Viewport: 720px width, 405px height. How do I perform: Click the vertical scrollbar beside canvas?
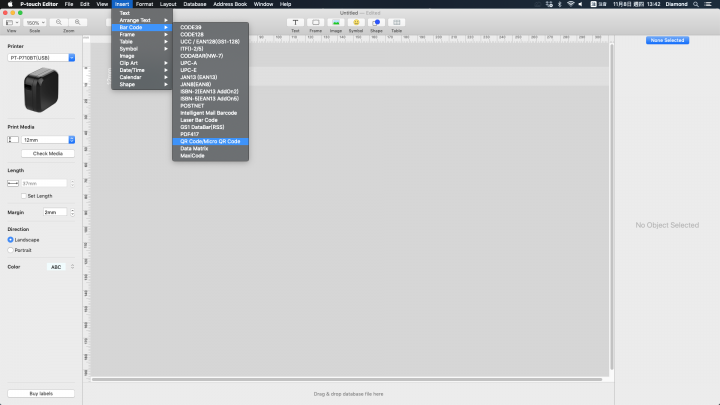pos(611,207)
